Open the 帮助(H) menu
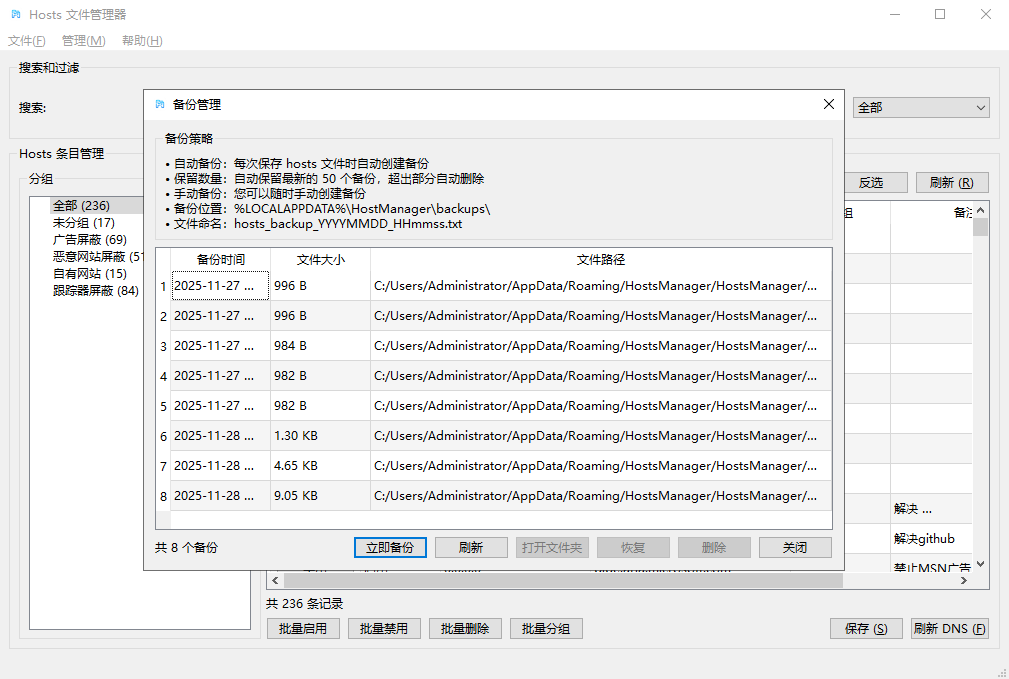The width and height of the screenshot is (1009, 679). point(142,41)
